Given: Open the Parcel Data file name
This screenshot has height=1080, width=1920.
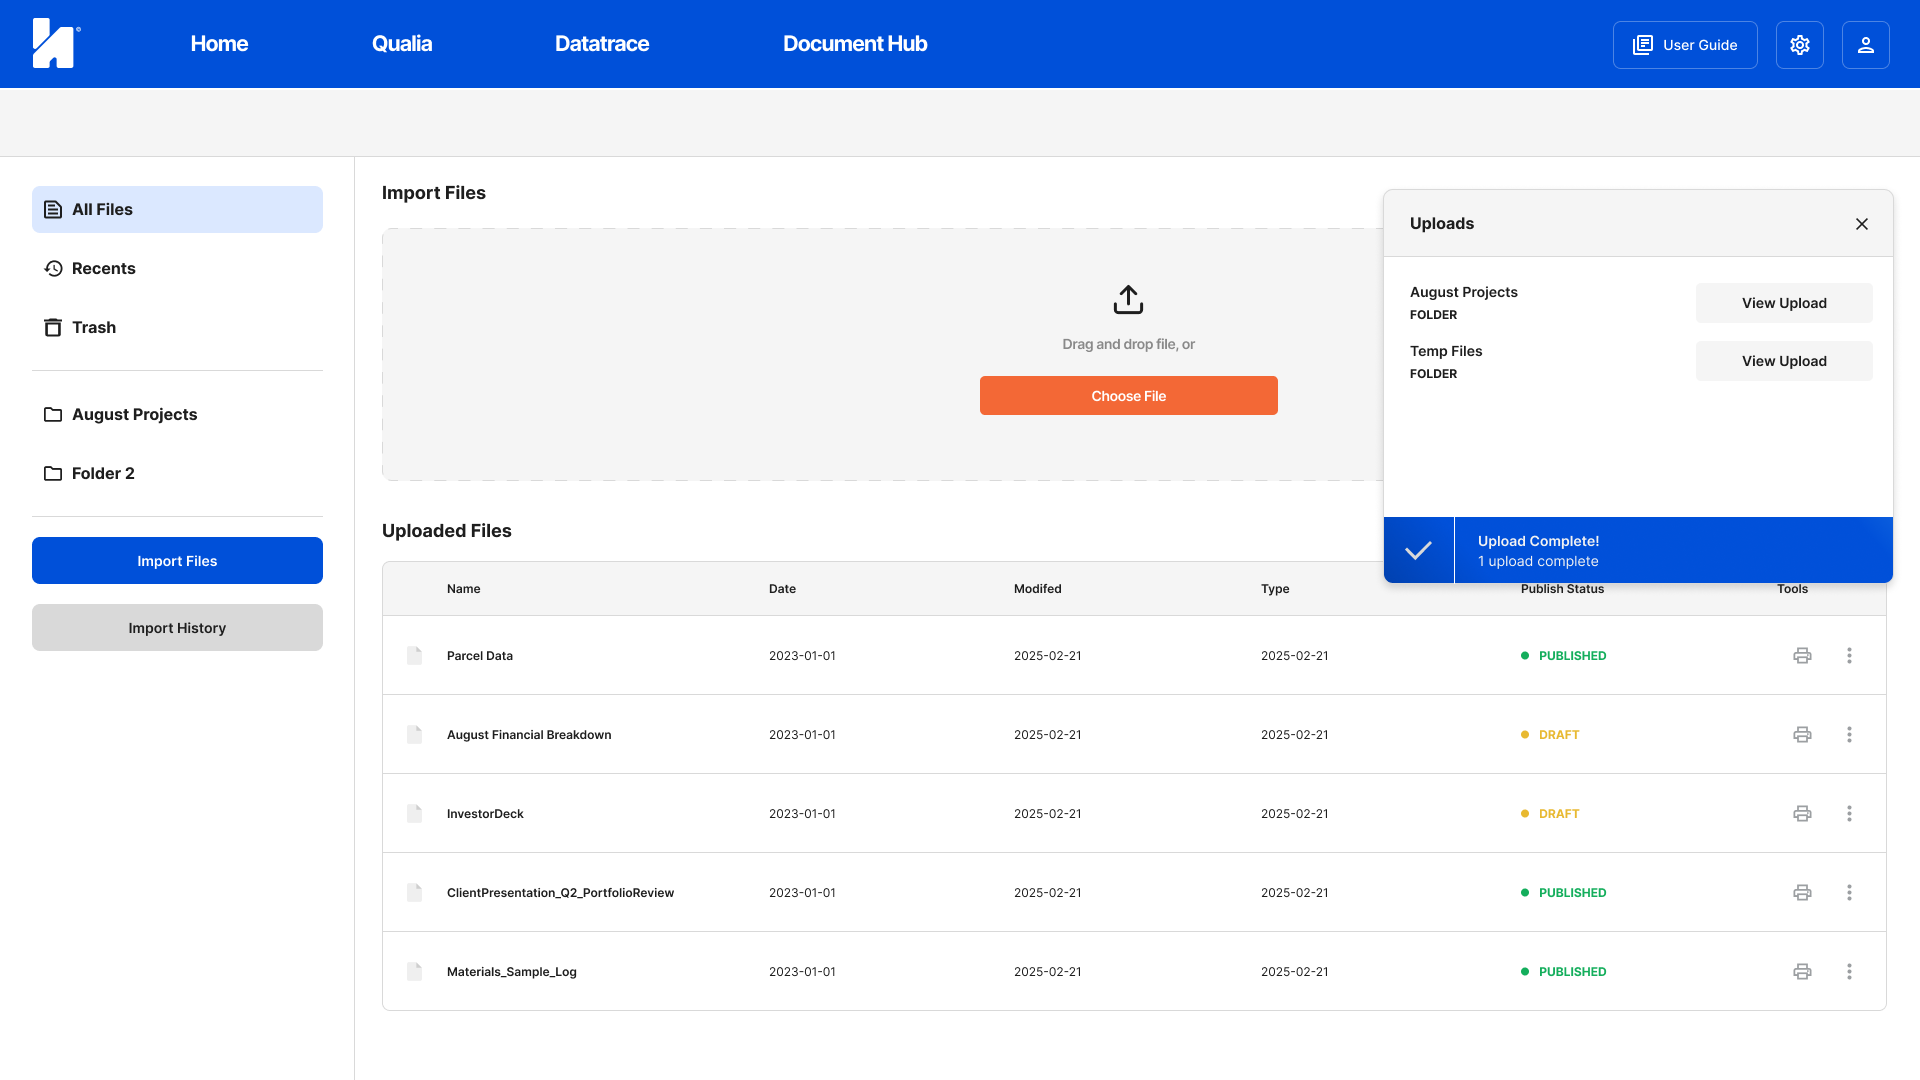Looking at the screenshot, I should [480, 656].
